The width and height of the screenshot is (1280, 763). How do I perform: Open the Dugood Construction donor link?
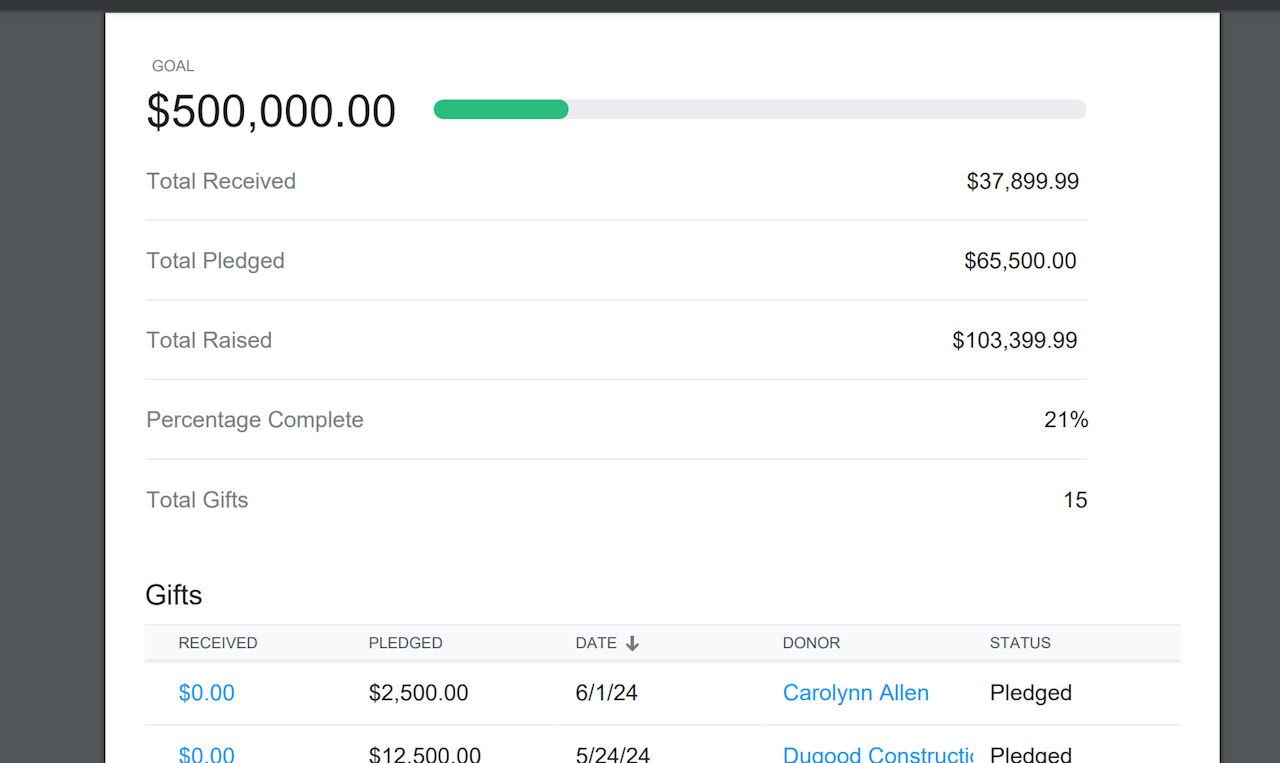[x=877, y=754]
